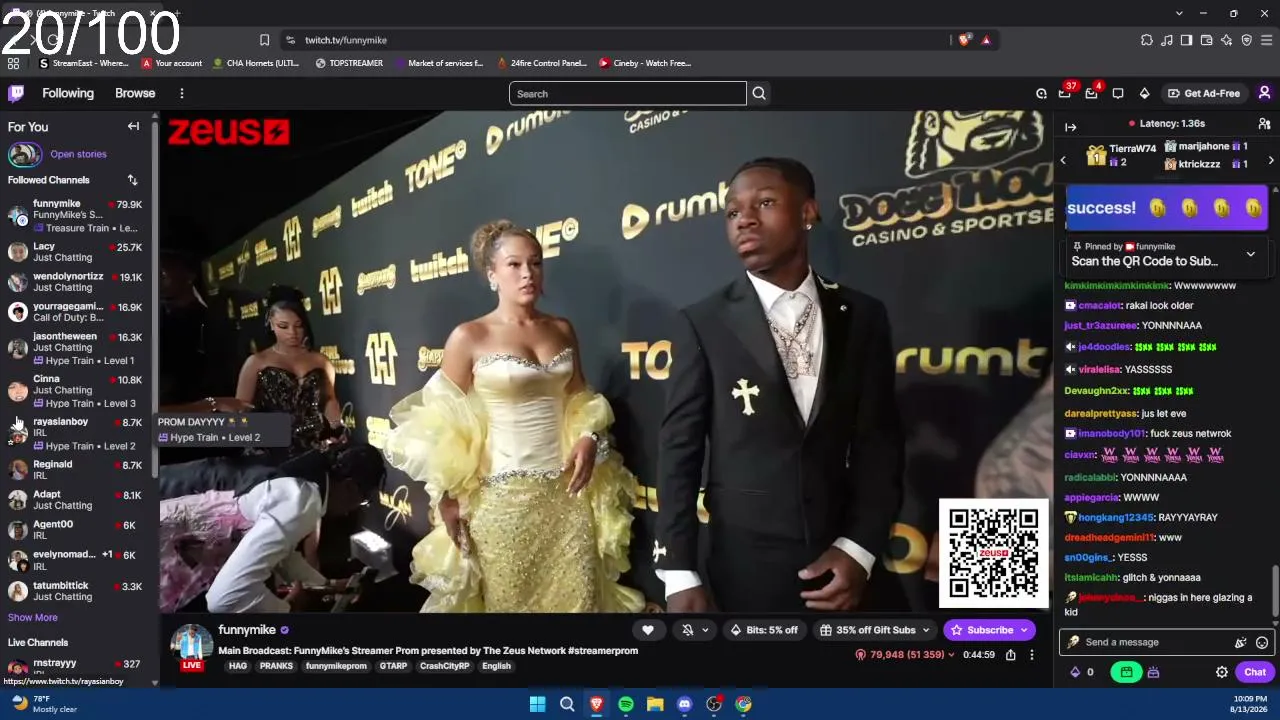Open Discord from the taskbar
This screenshot has width=1280, height=720.
(684, 704)
